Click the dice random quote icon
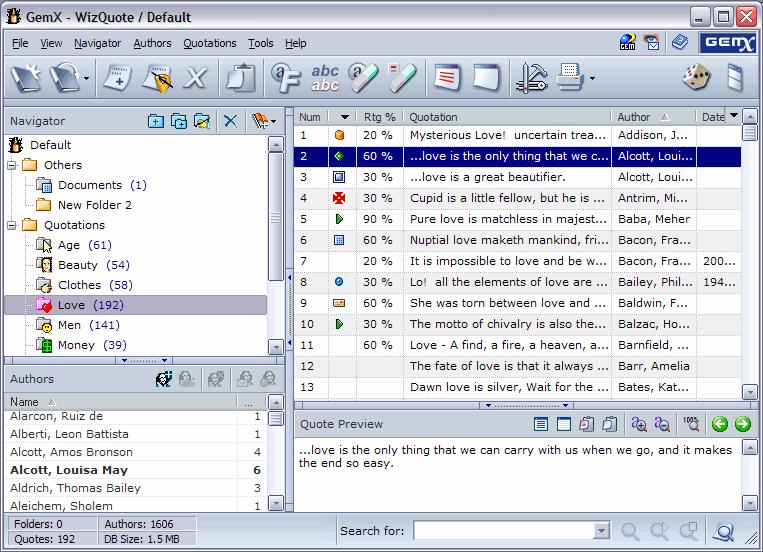The height and width of the screenshot is (552, 763). coord(696,77)
